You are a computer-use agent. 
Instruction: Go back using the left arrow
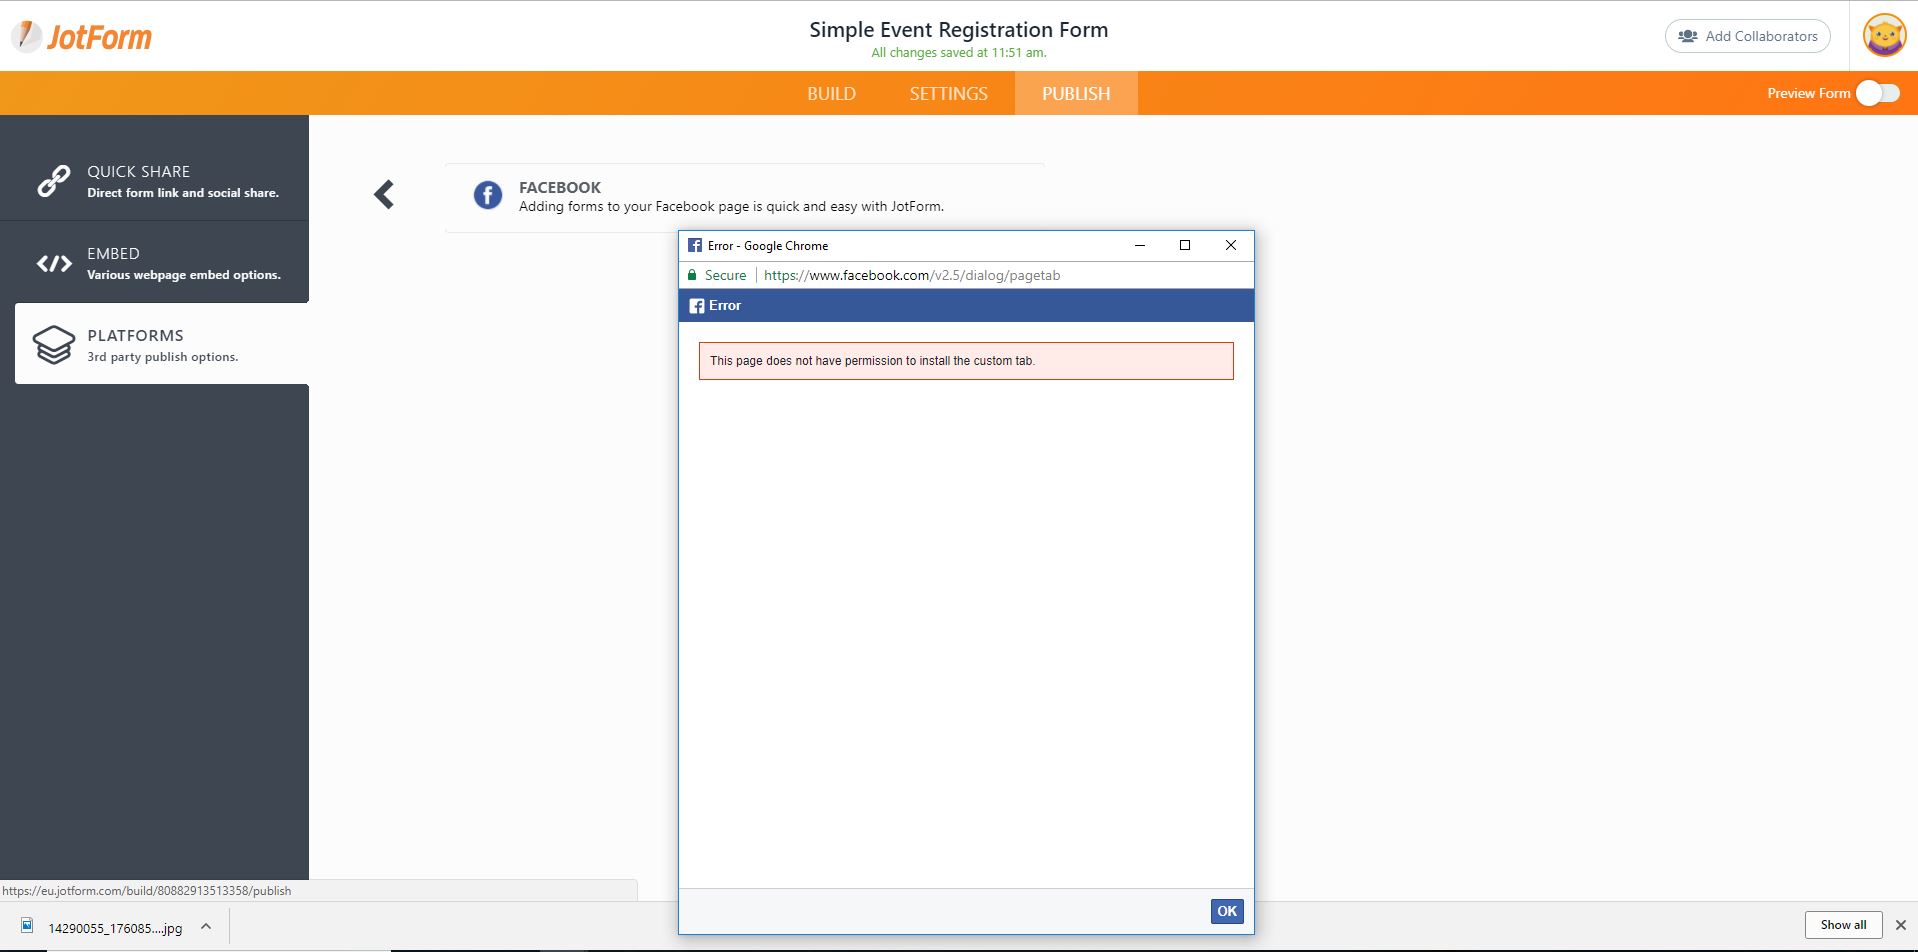(x=384, y=194)
